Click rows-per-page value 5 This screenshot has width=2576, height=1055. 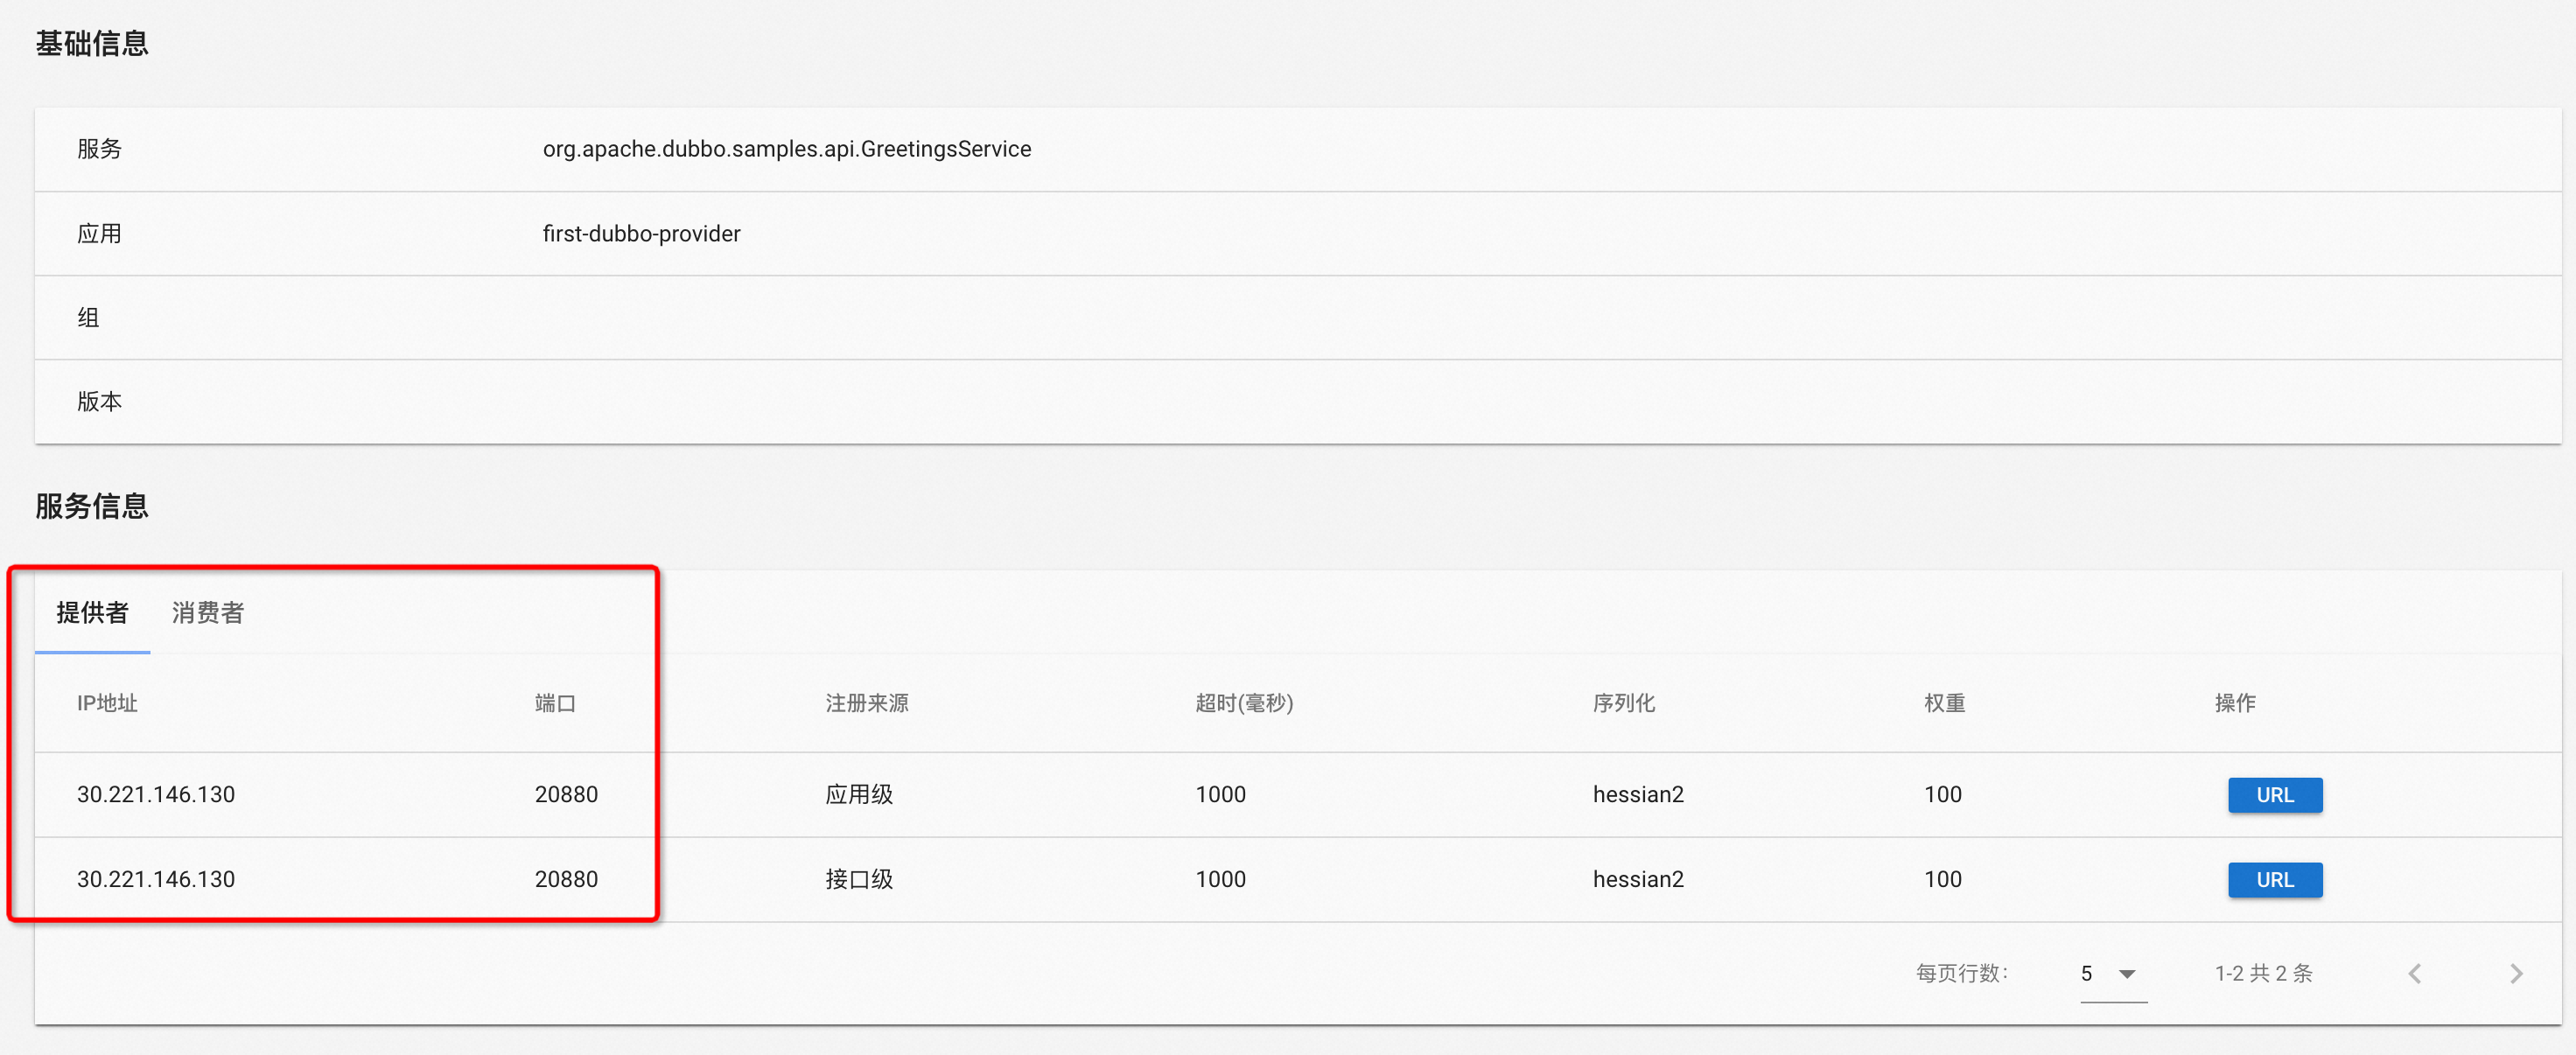coord(2086,973)
